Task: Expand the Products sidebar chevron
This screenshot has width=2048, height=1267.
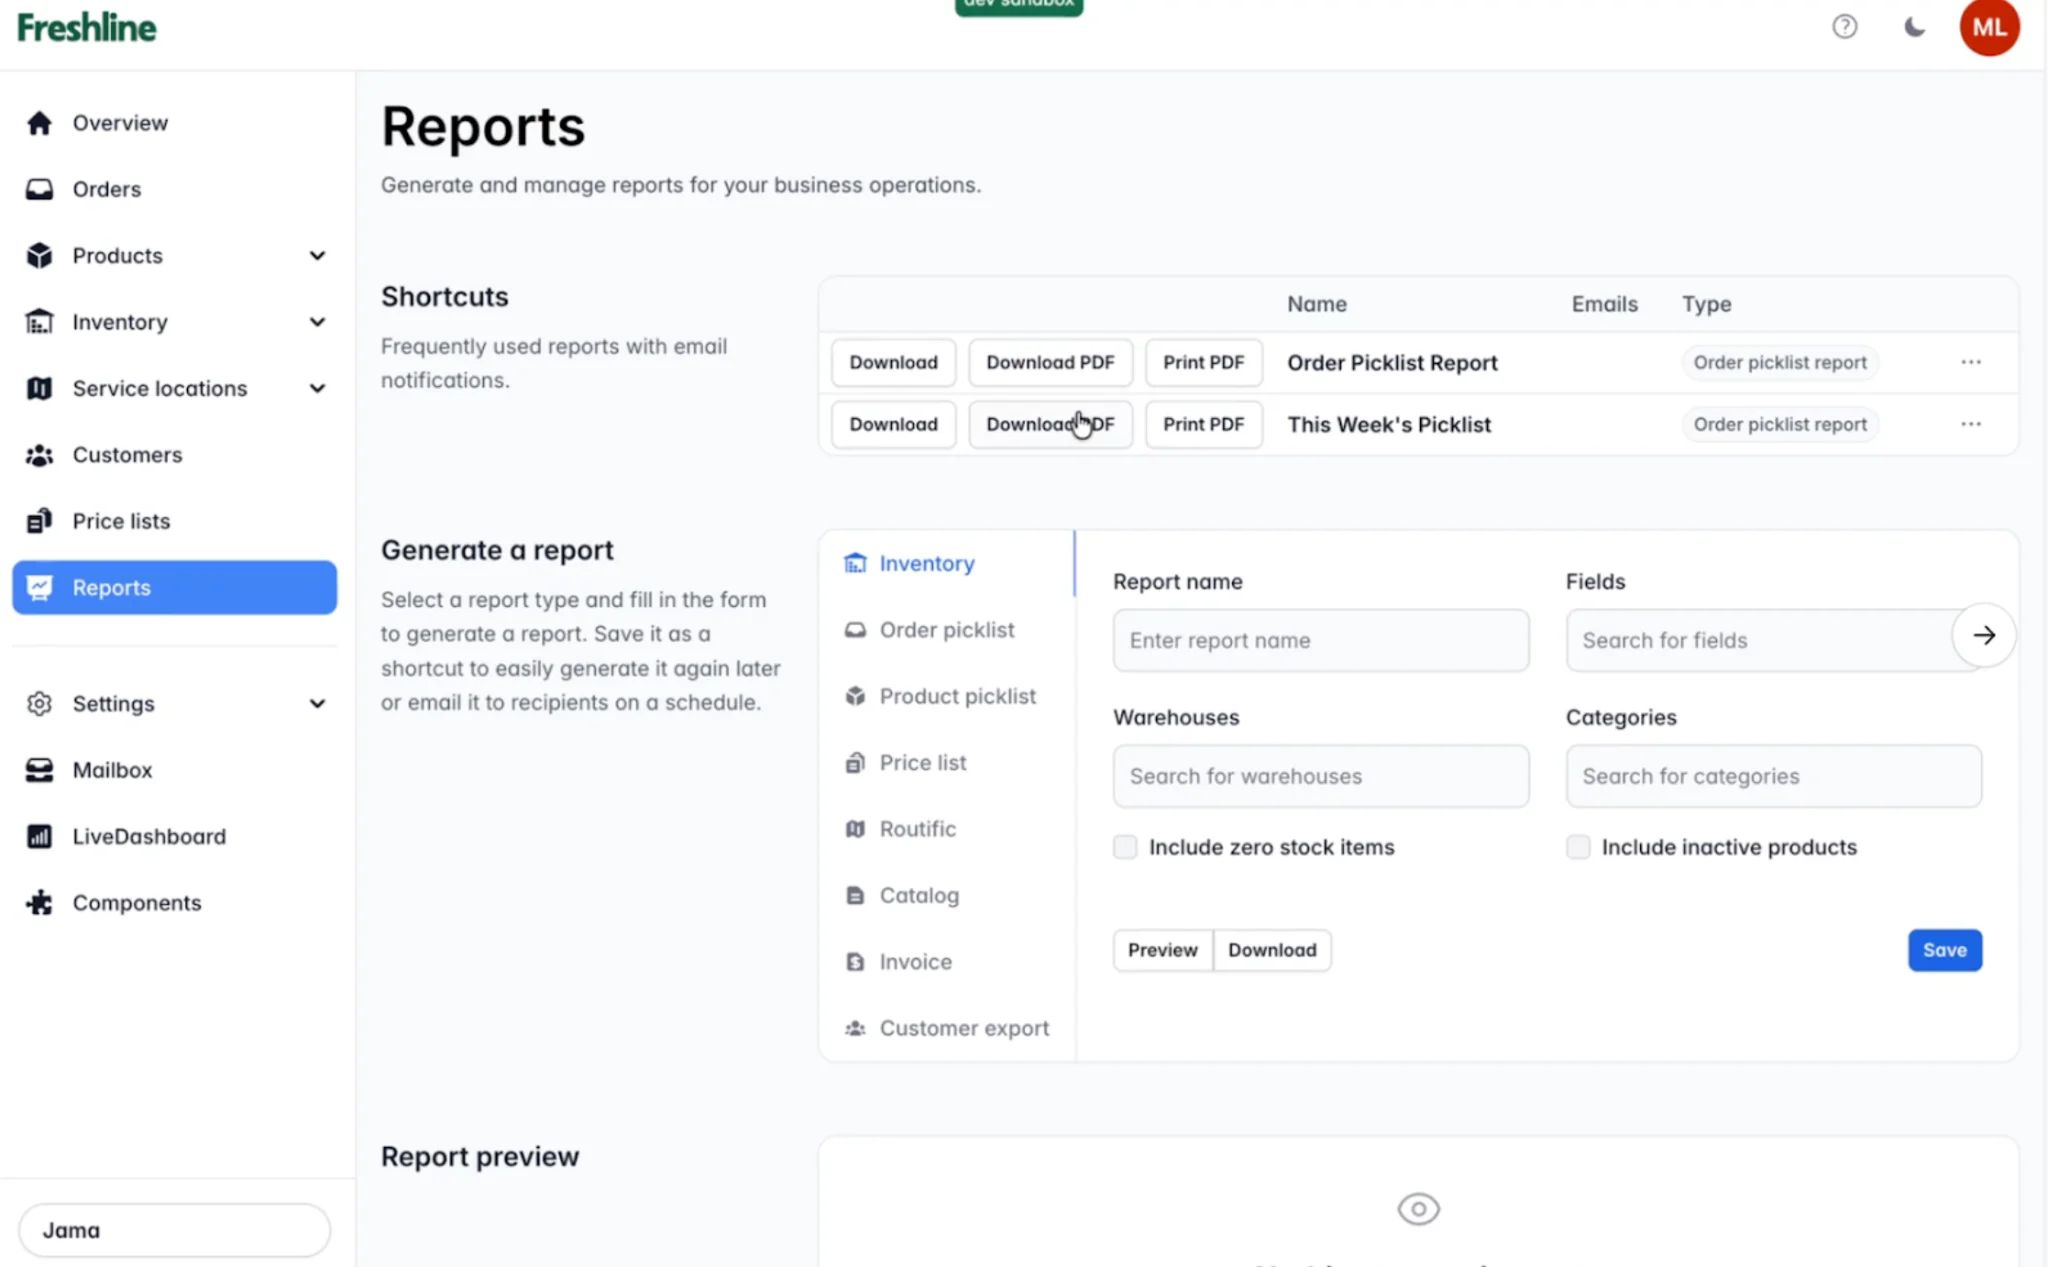Action: click(317, 255)
